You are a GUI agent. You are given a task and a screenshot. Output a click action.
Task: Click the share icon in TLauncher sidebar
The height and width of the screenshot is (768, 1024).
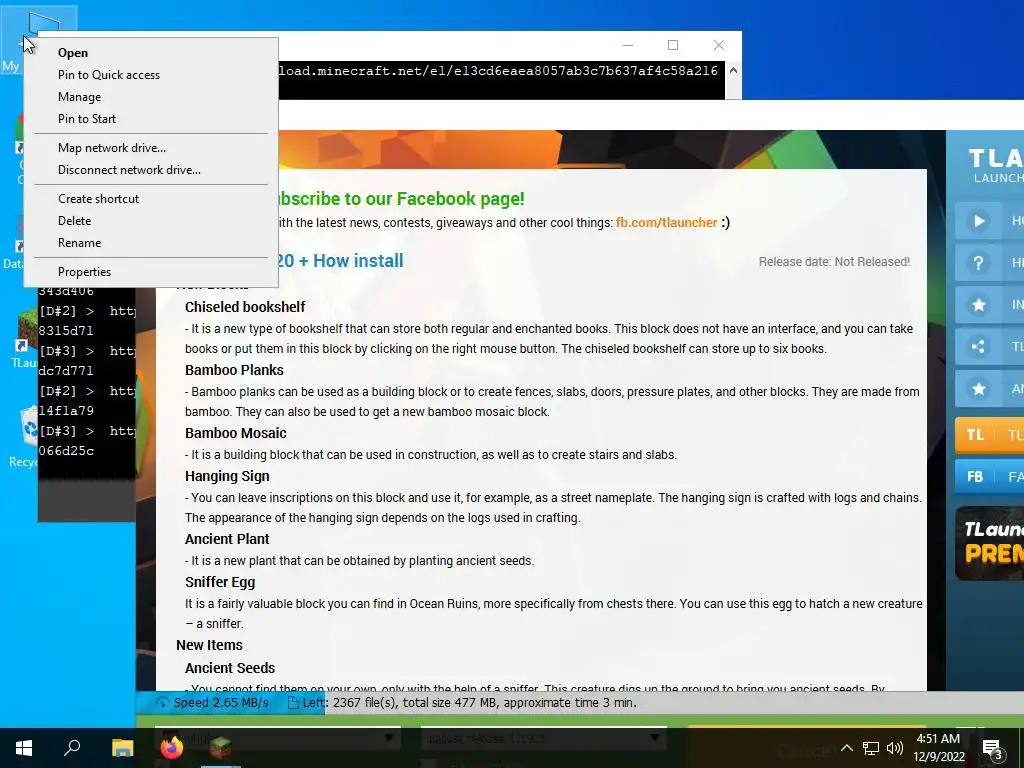978,347
